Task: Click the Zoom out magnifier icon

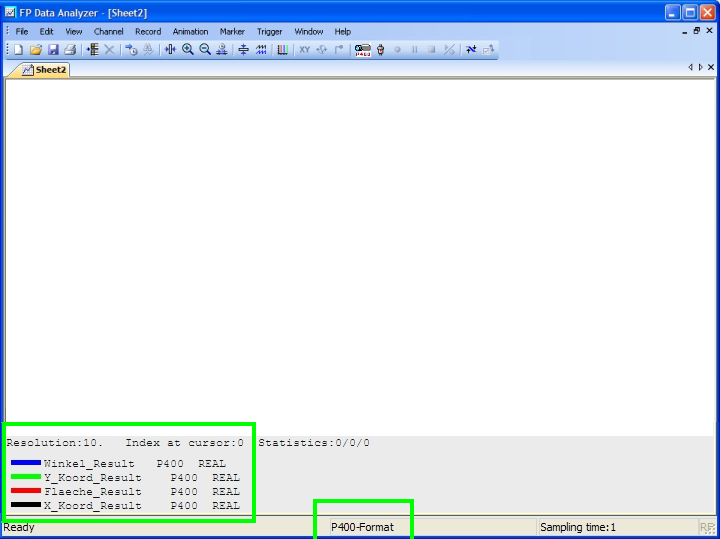Action: (205, 49)
